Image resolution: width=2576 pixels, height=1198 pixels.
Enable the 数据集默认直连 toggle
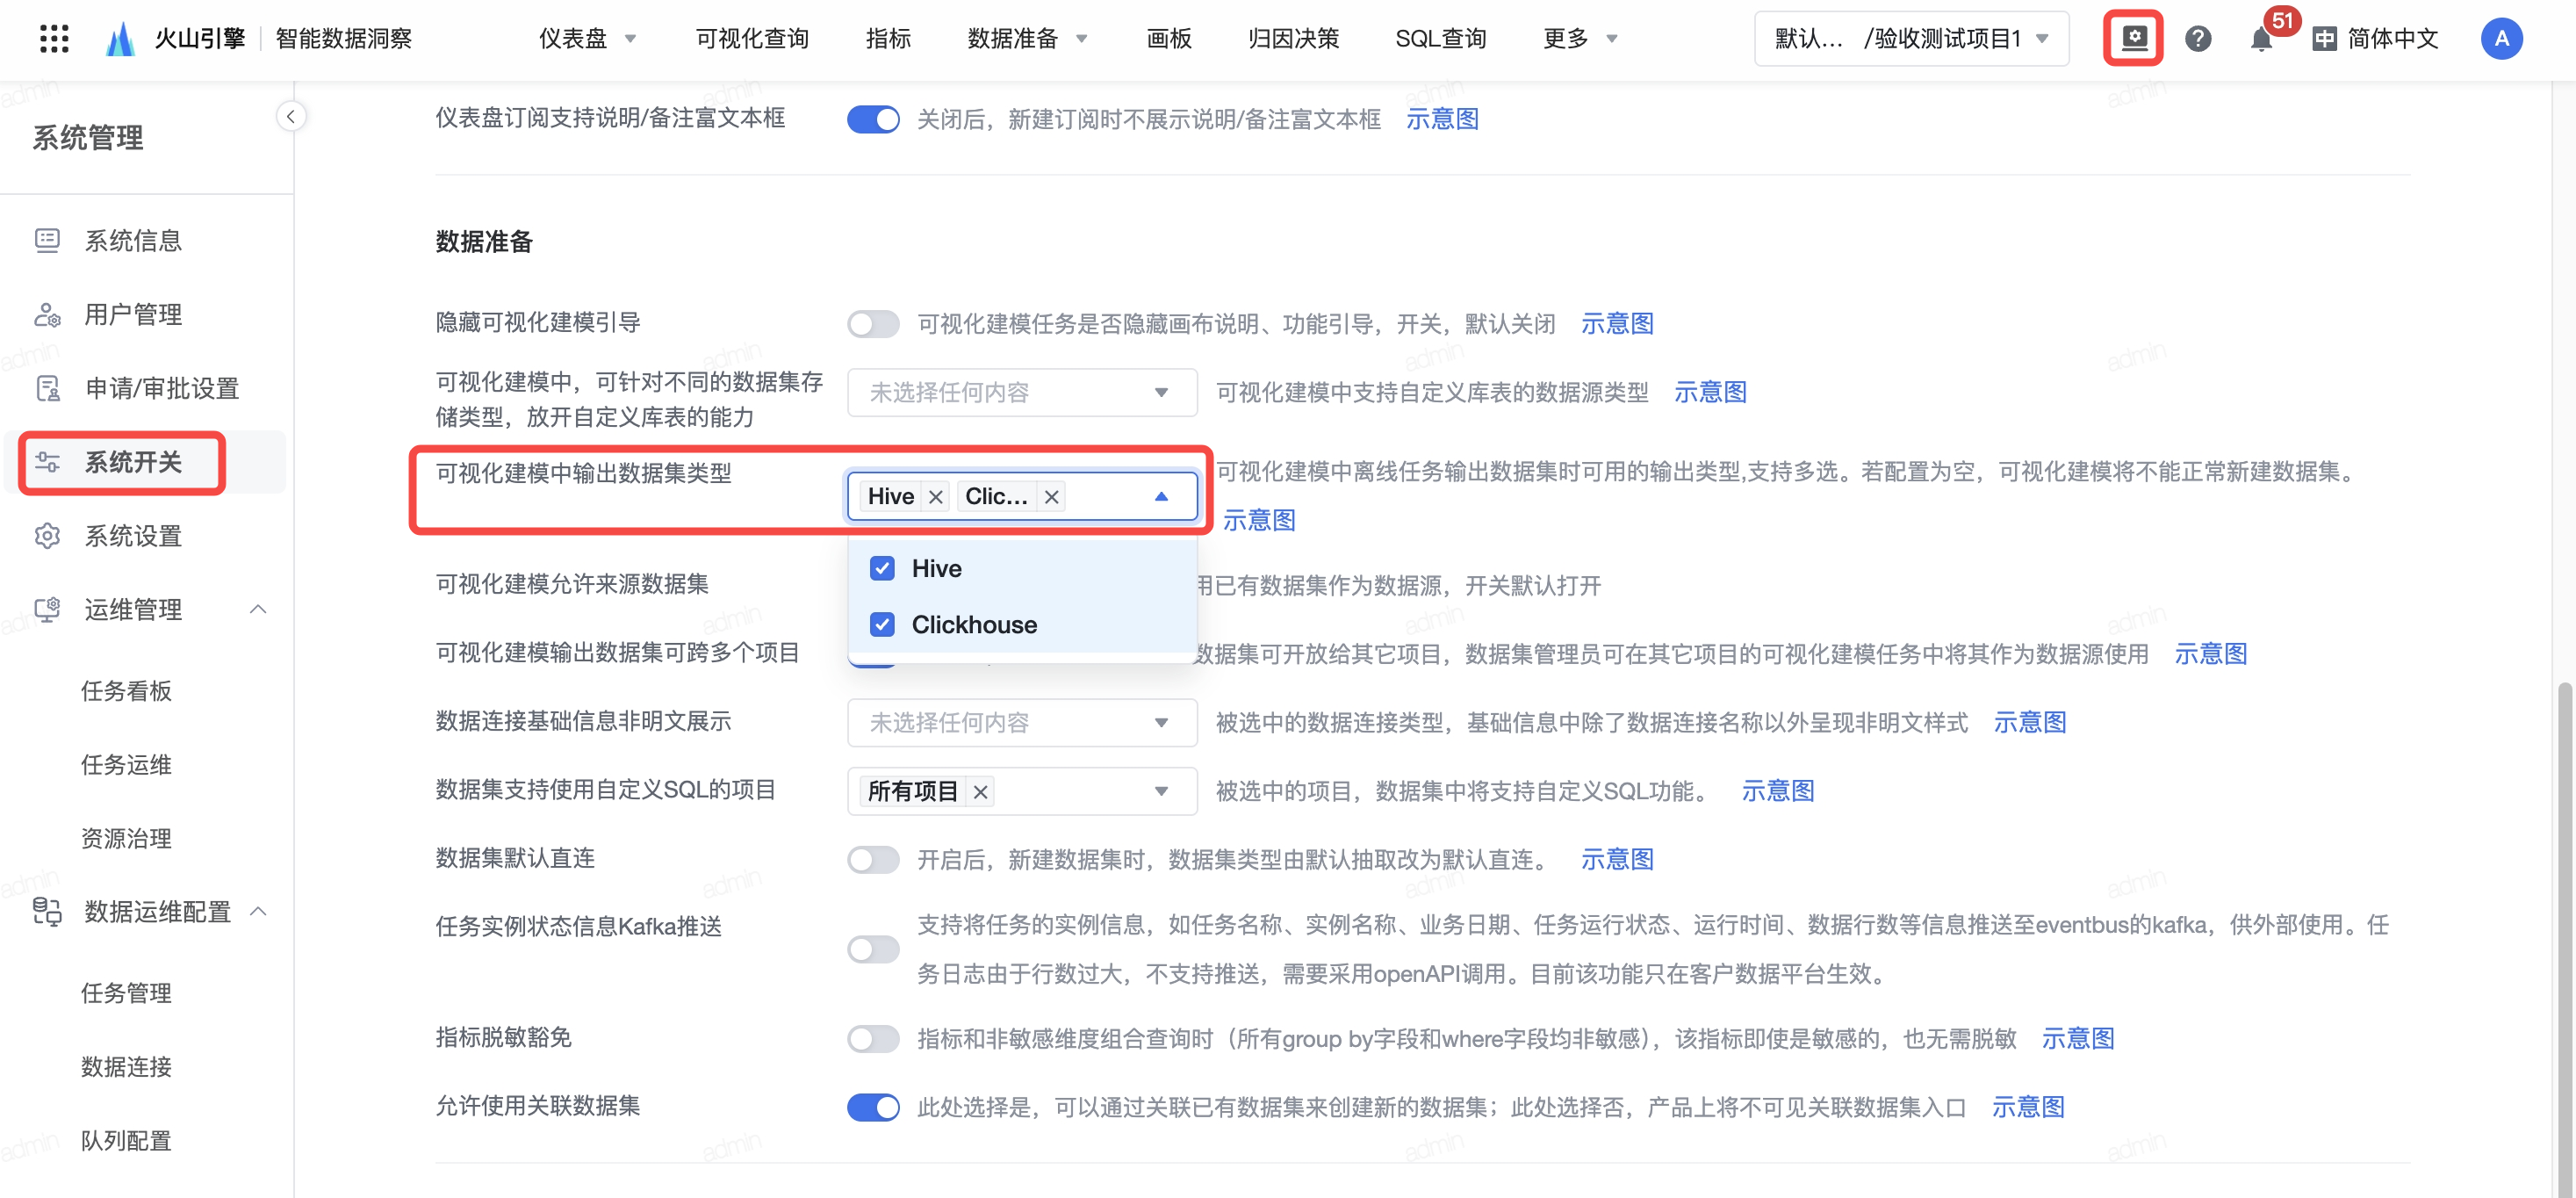(x=872, y=859)
